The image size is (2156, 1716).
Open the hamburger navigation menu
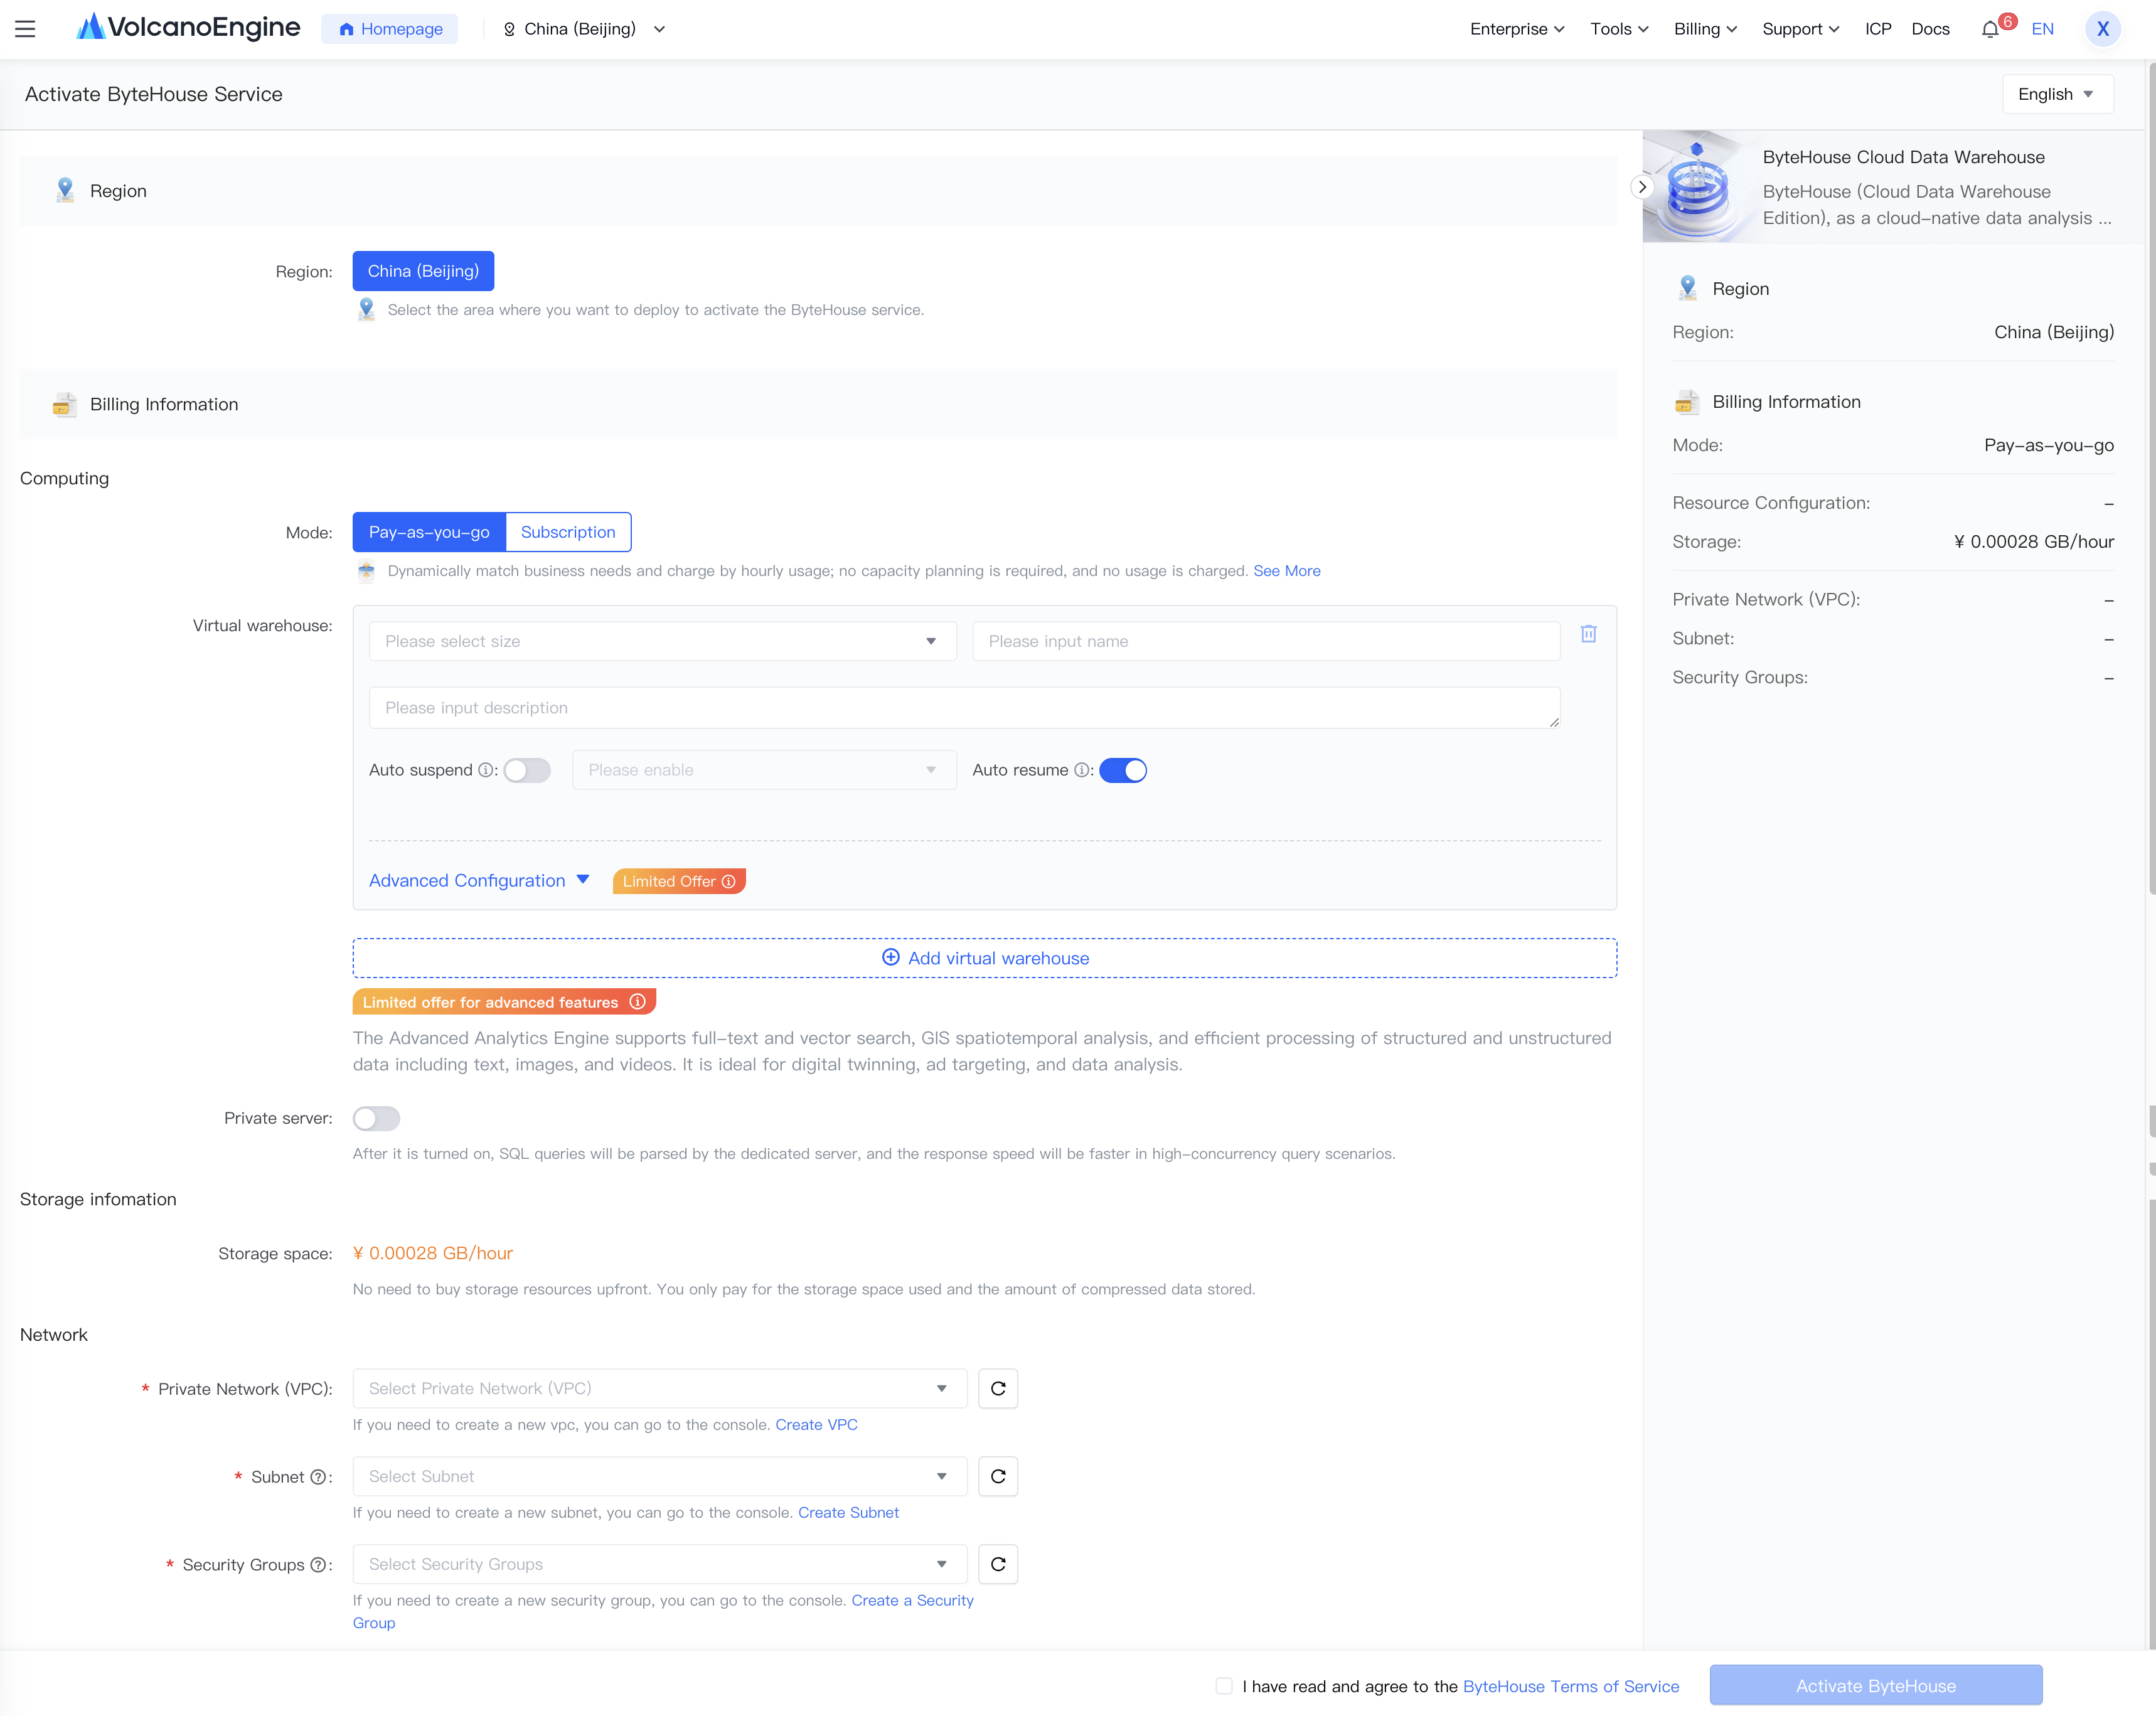25,29
